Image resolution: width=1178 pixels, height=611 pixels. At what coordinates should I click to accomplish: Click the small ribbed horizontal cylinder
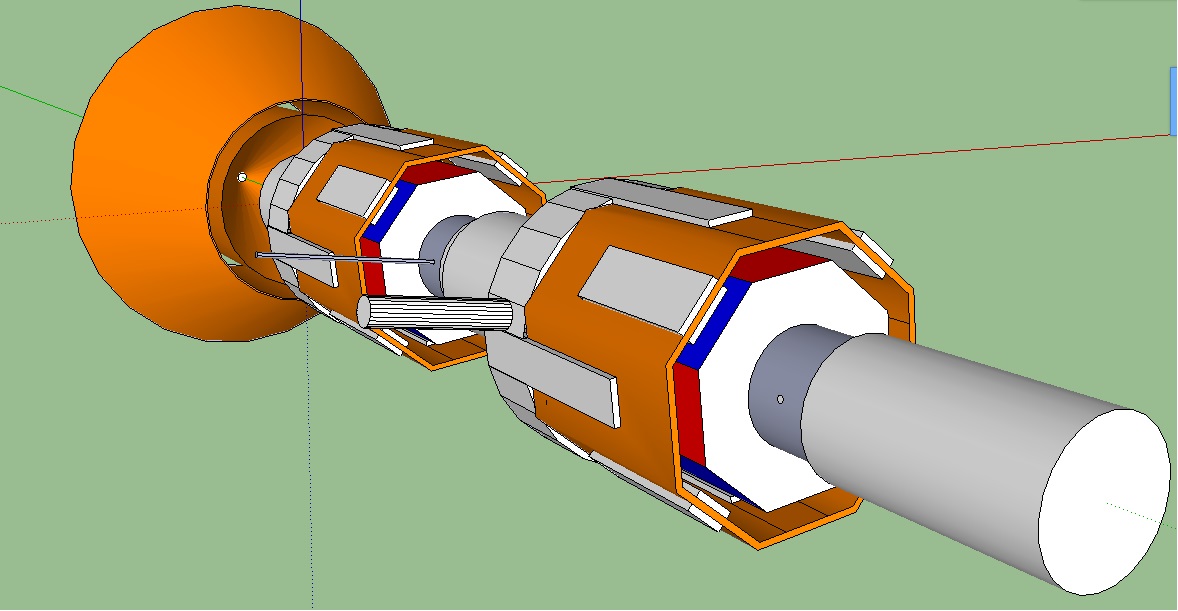(x=436, y=312)
